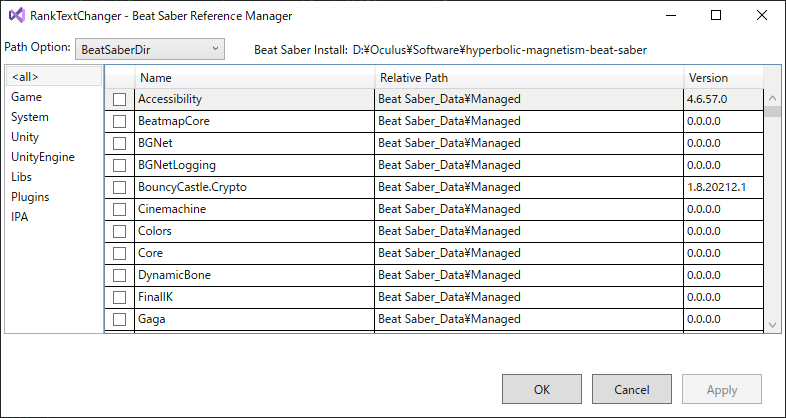Sort by the Name column header
This screenshot has width=786, height=418.
[x=254, y=78]
